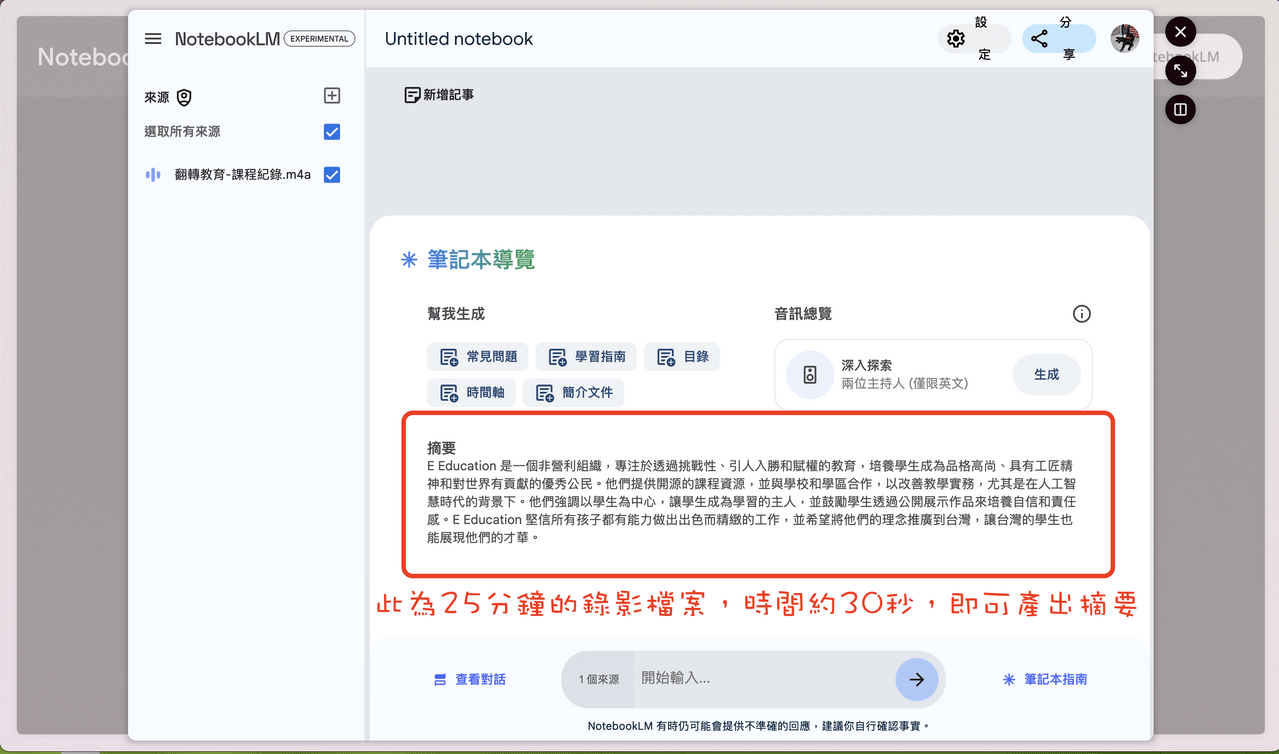Click the audio icon of 翻轉教育-課程紀錄.m4a

153,175
